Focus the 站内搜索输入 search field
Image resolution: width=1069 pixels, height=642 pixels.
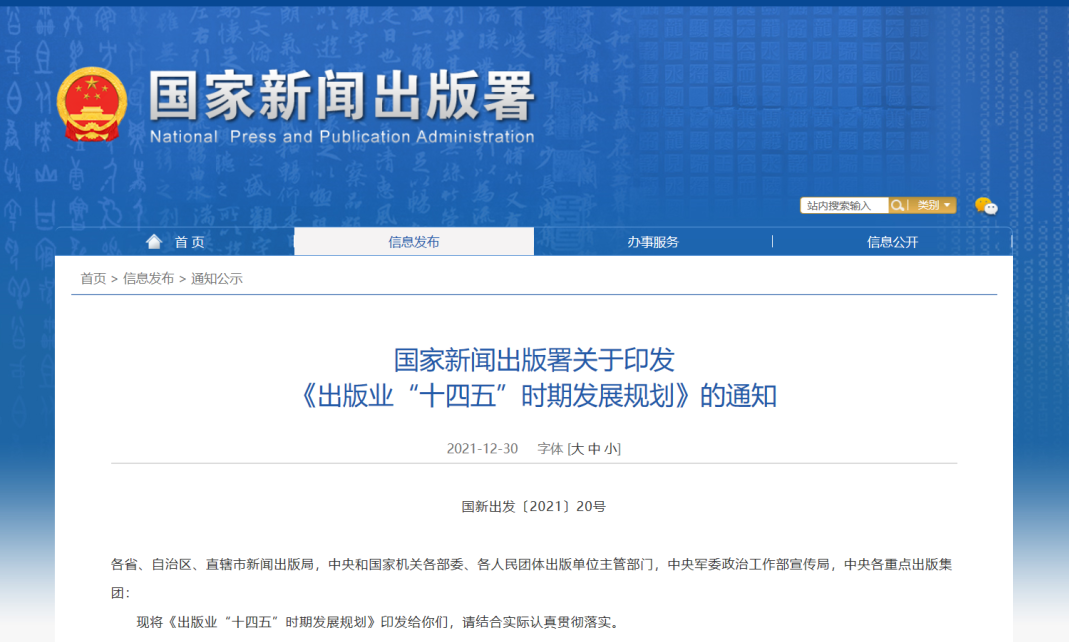point(844,205)
